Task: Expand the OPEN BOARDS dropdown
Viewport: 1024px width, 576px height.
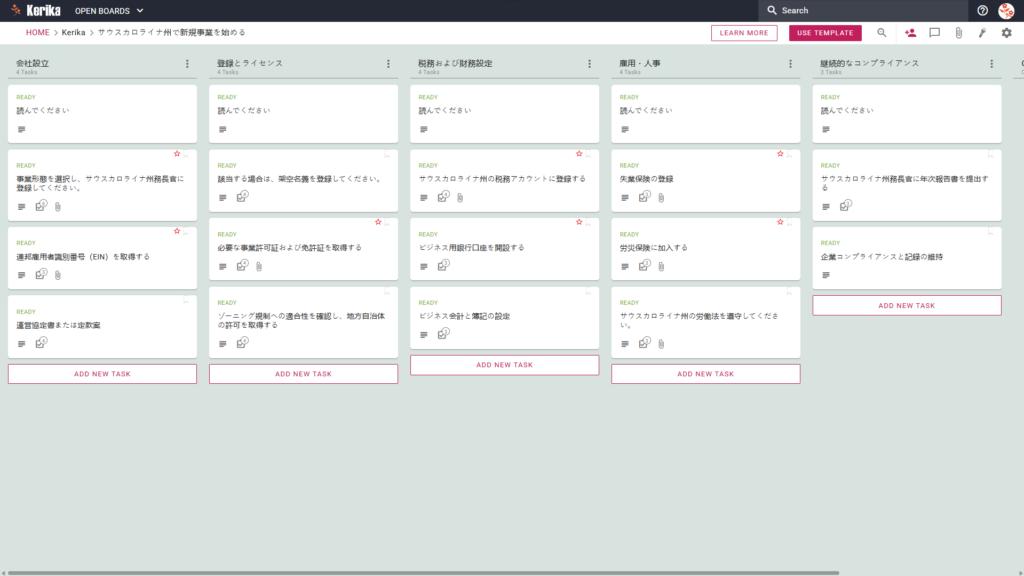Action: (109, 10)
